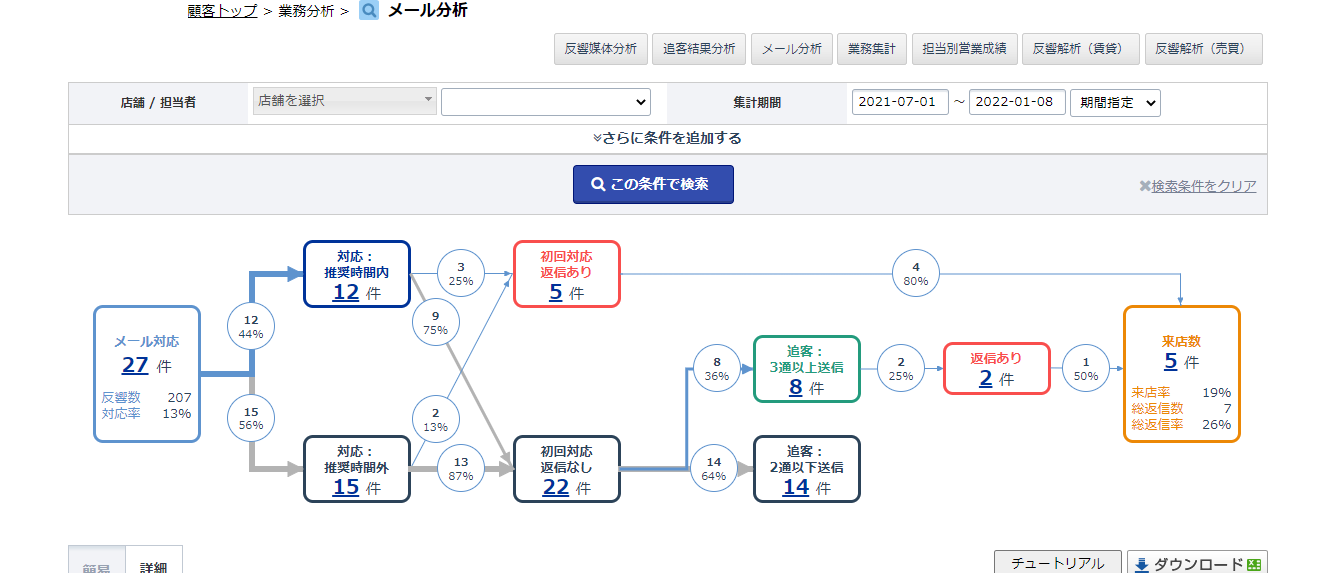Click the 22 件 count in 初回対応返信なし
Screen dimensions: 1339x573
556,487
